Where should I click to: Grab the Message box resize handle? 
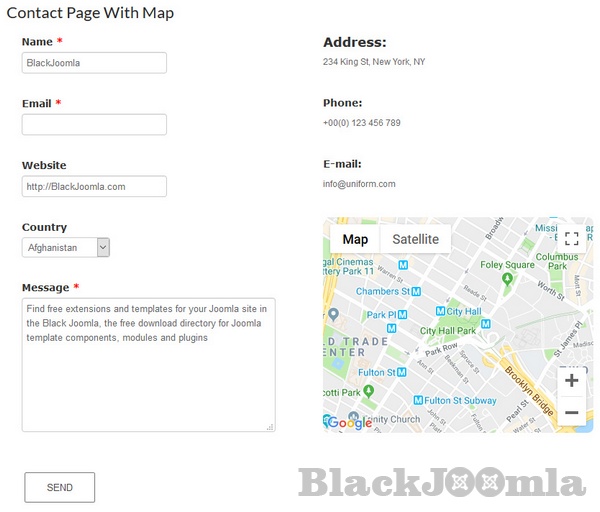(269, 426)
